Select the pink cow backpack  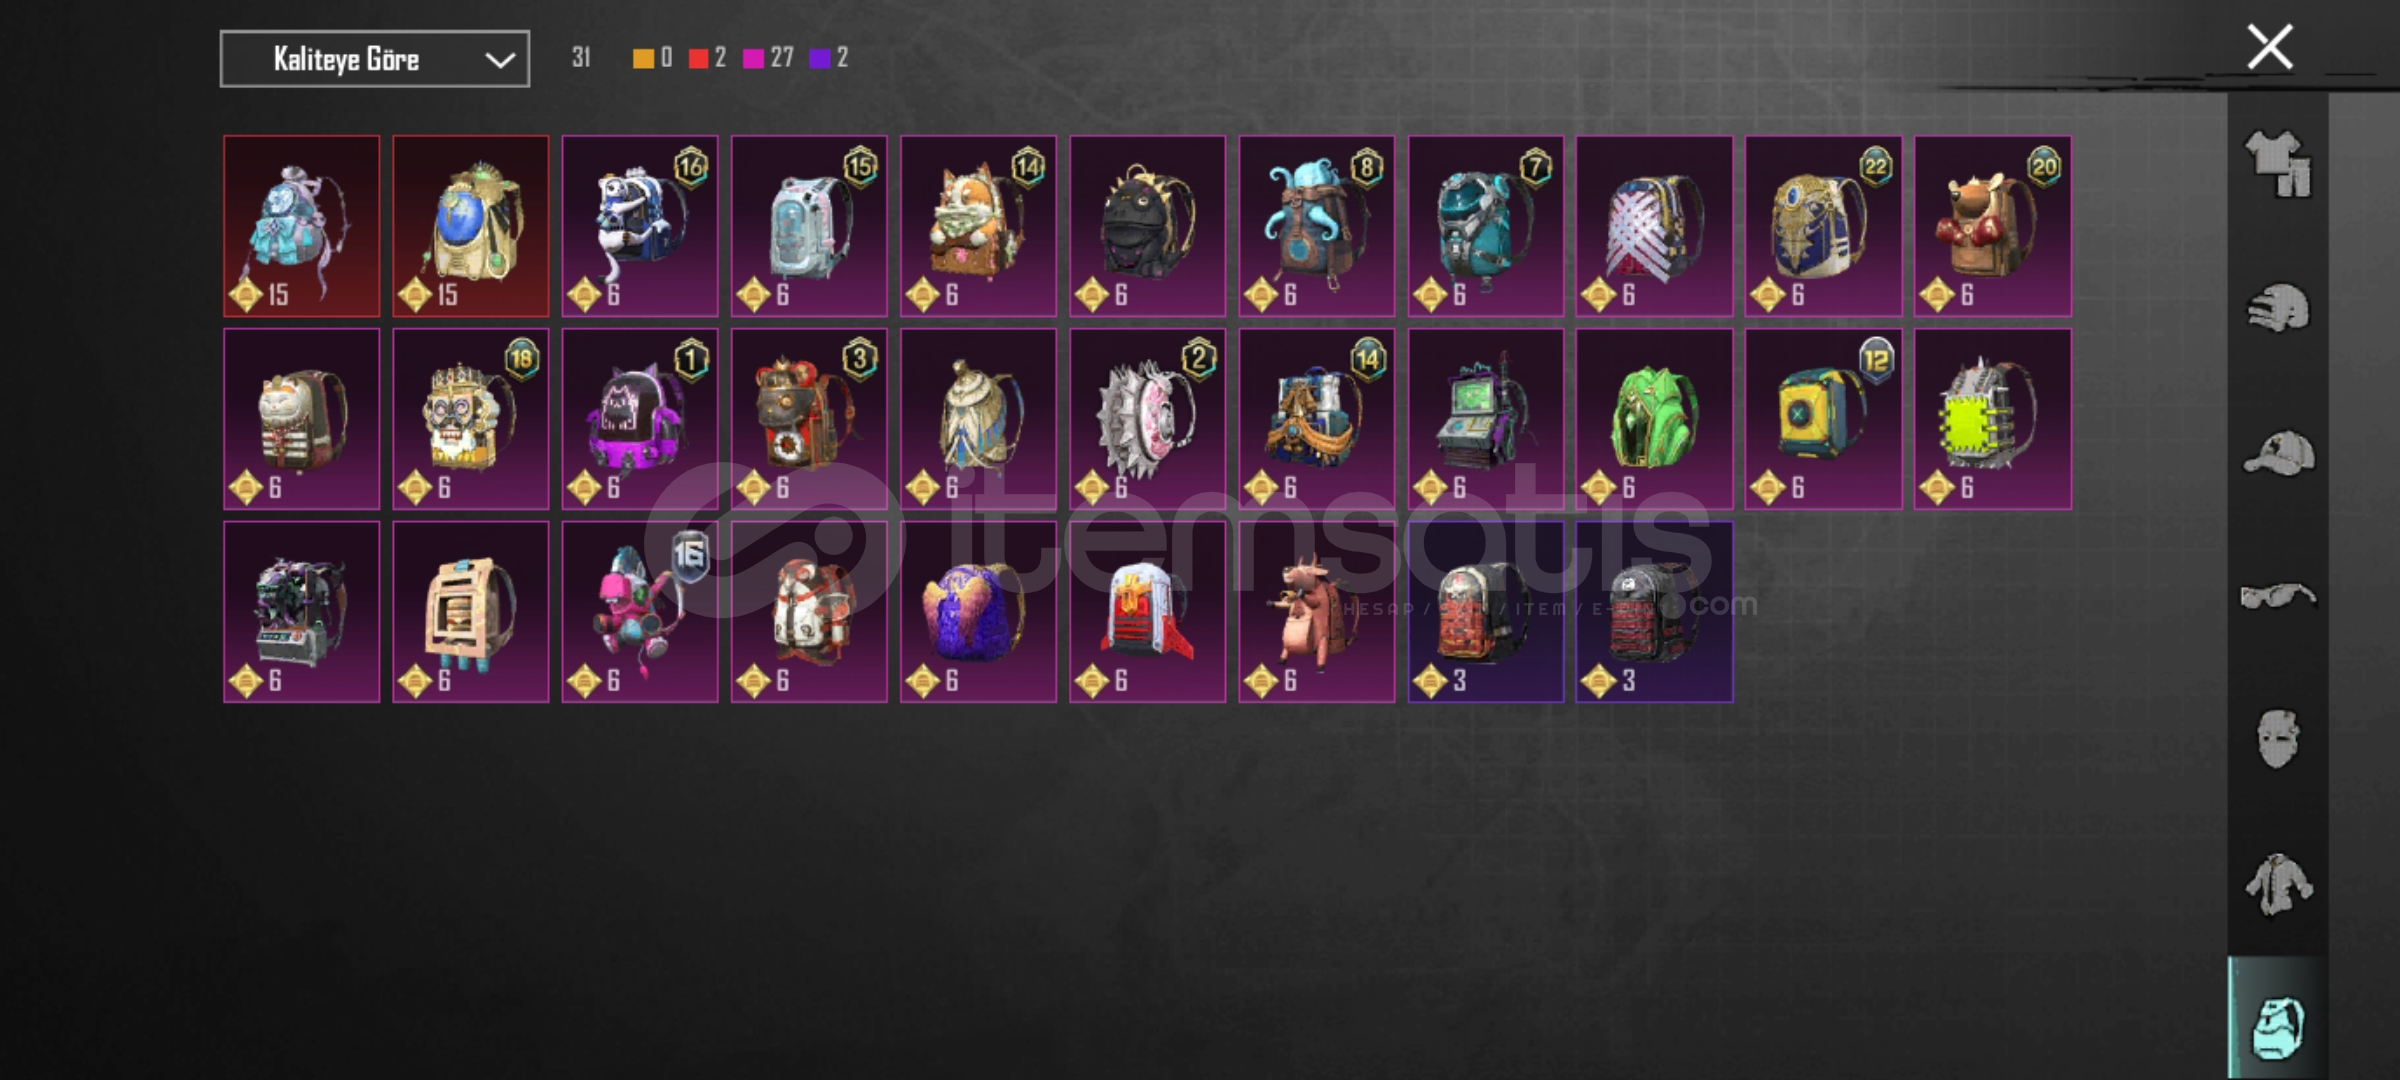(1317, 612)
